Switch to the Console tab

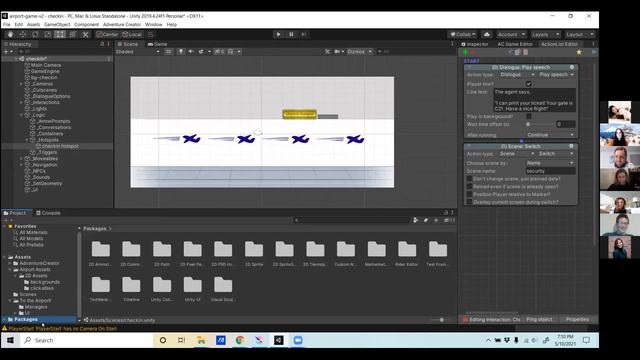click(x=48, y=213)
